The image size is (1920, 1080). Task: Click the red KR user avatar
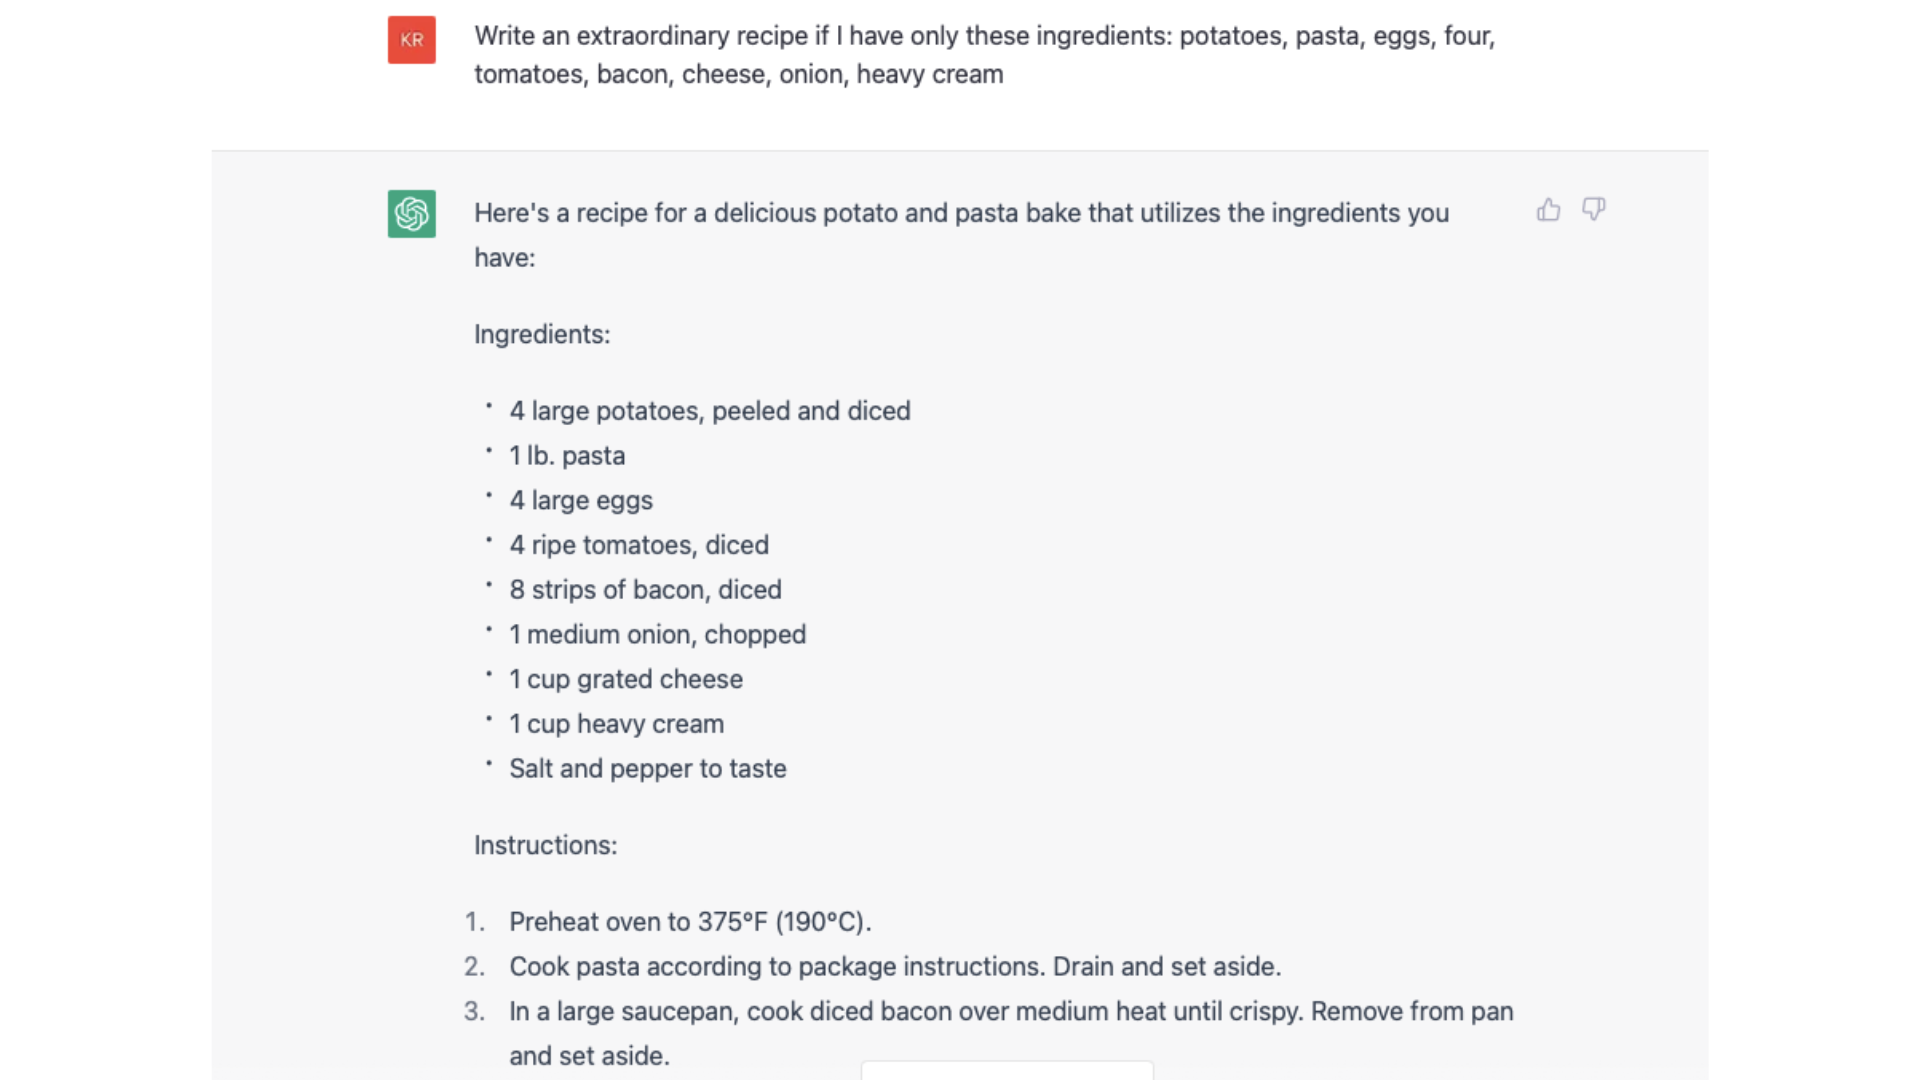(411, 40)
